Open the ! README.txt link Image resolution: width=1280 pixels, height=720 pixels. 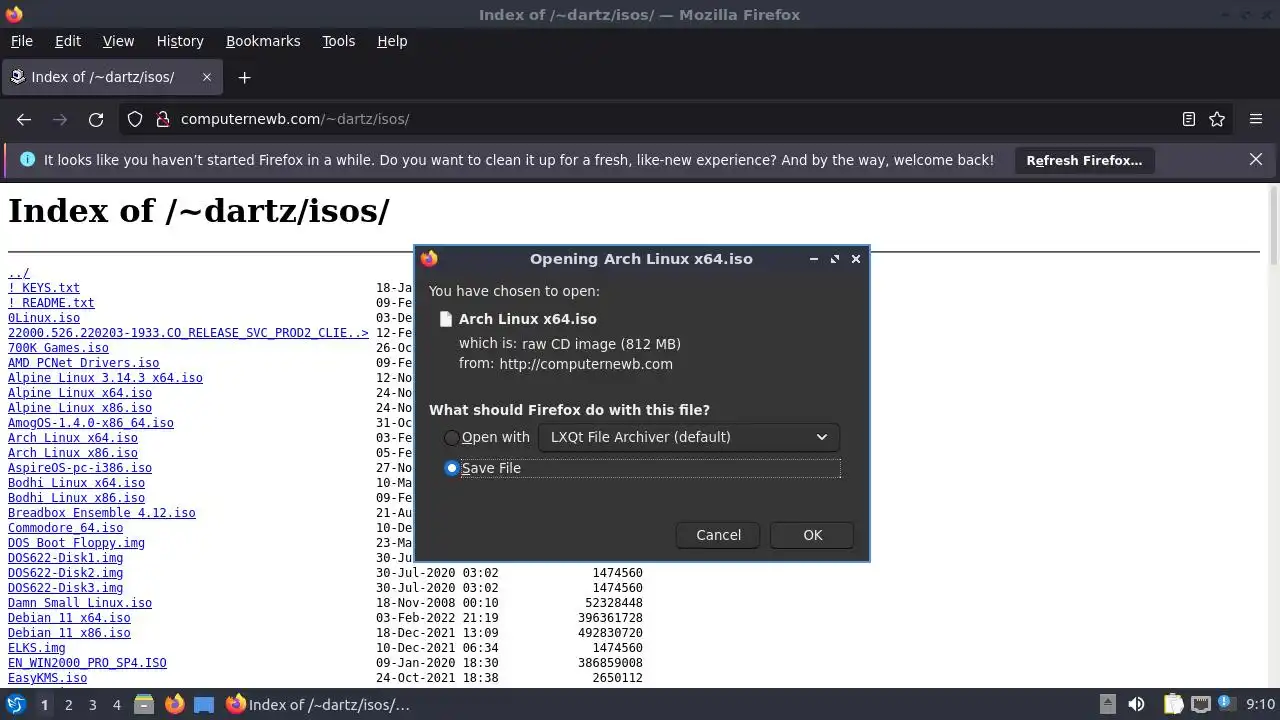(51, 303)
